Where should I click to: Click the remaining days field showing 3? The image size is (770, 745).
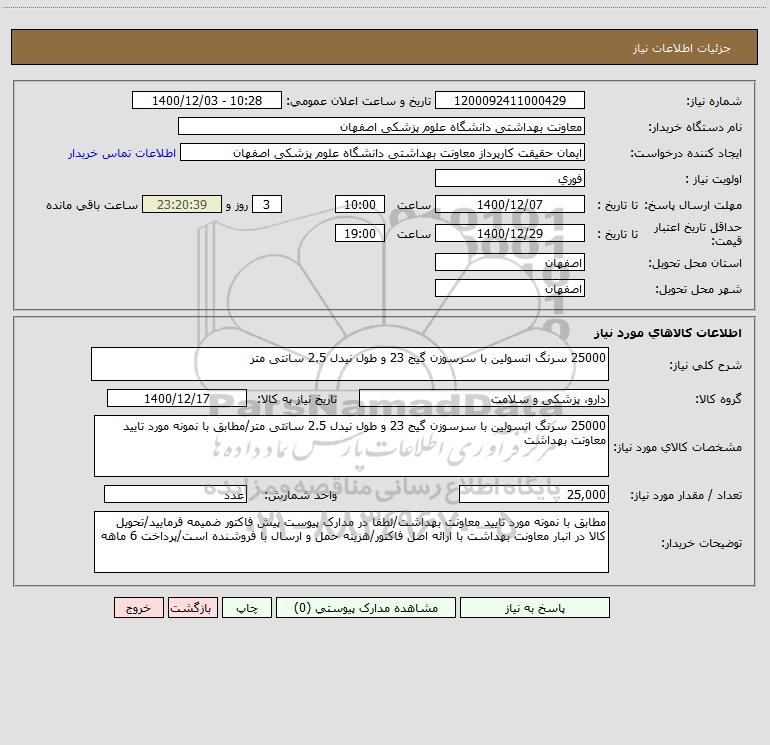click(267, 204)
